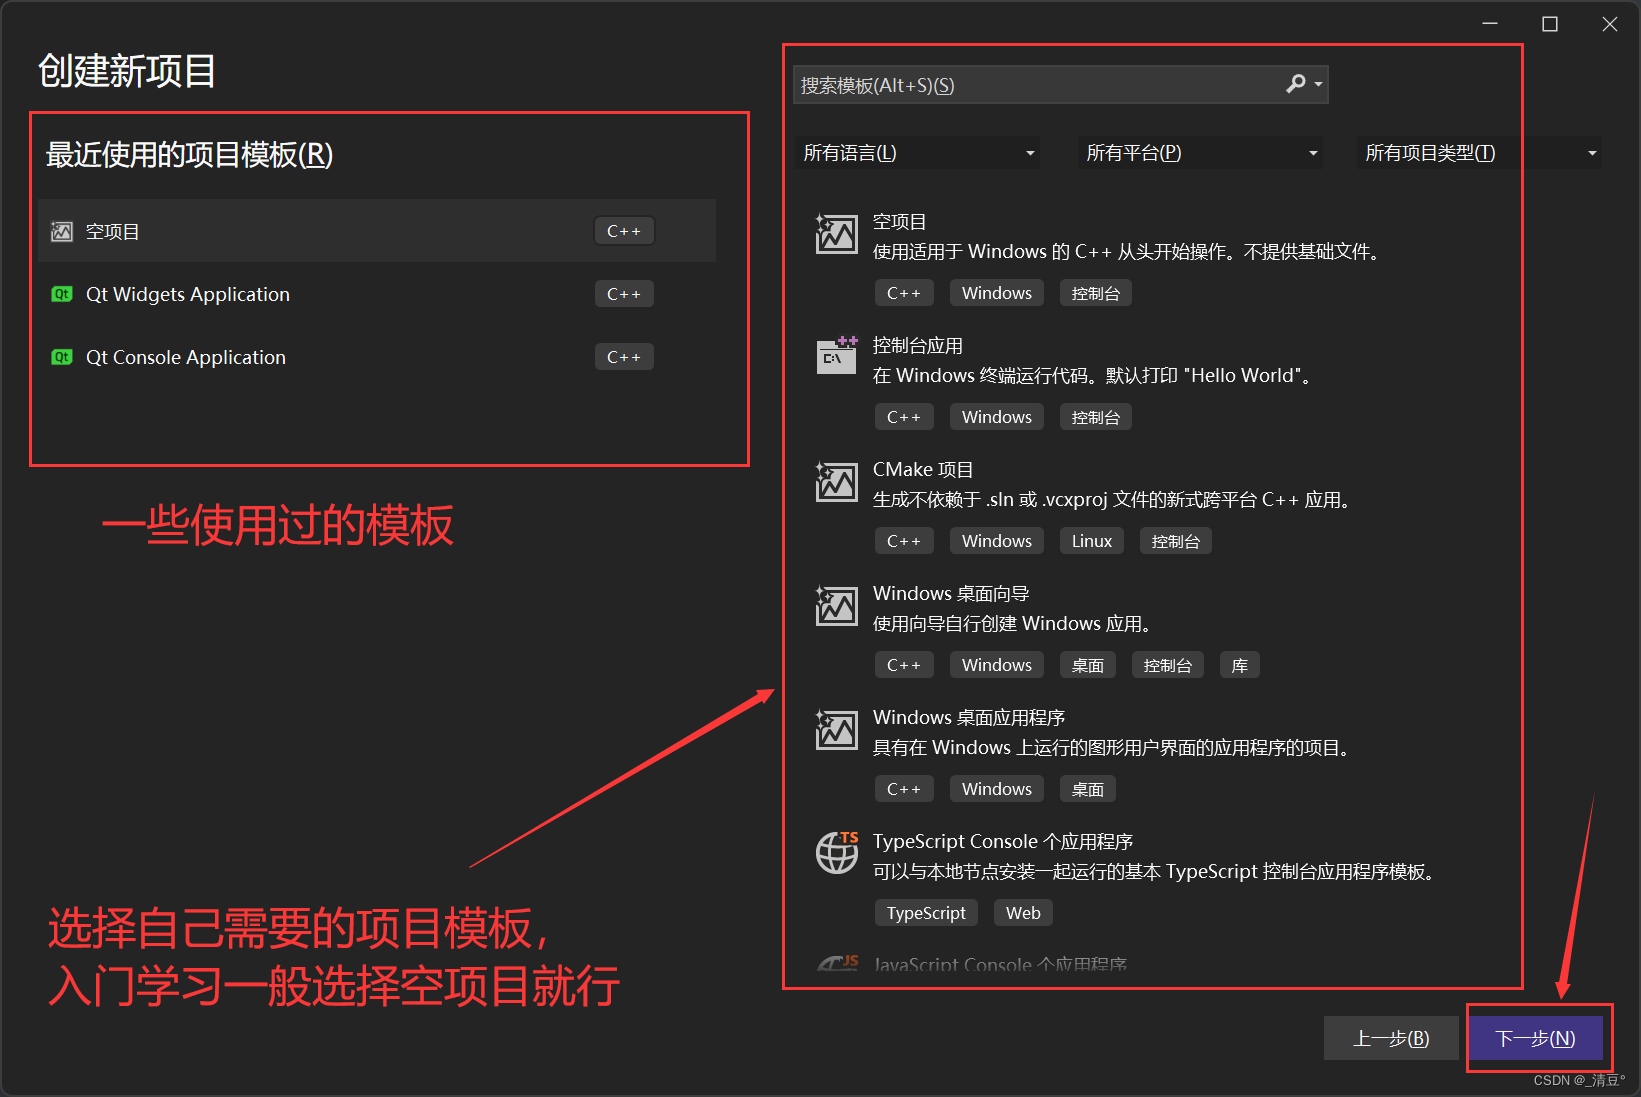Click 控制台应用 Hello World description

(1093, 376)
